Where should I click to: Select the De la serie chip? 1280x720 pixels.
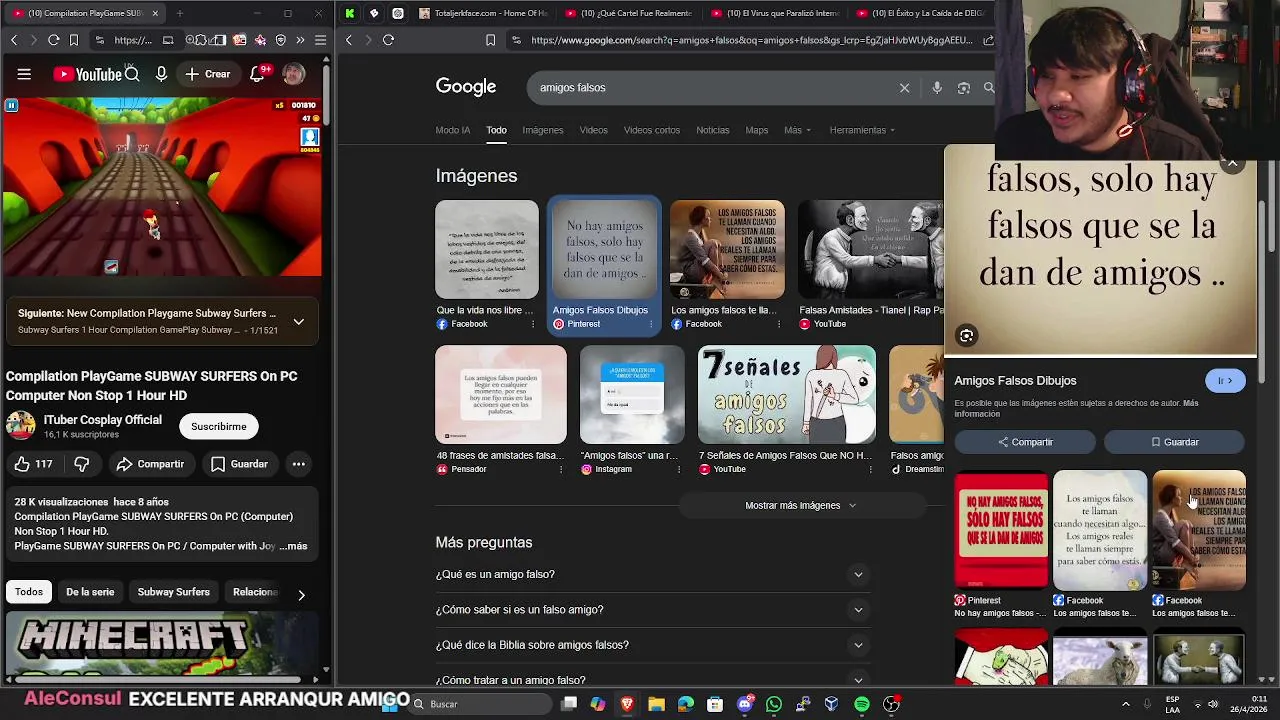pos(90,592)
